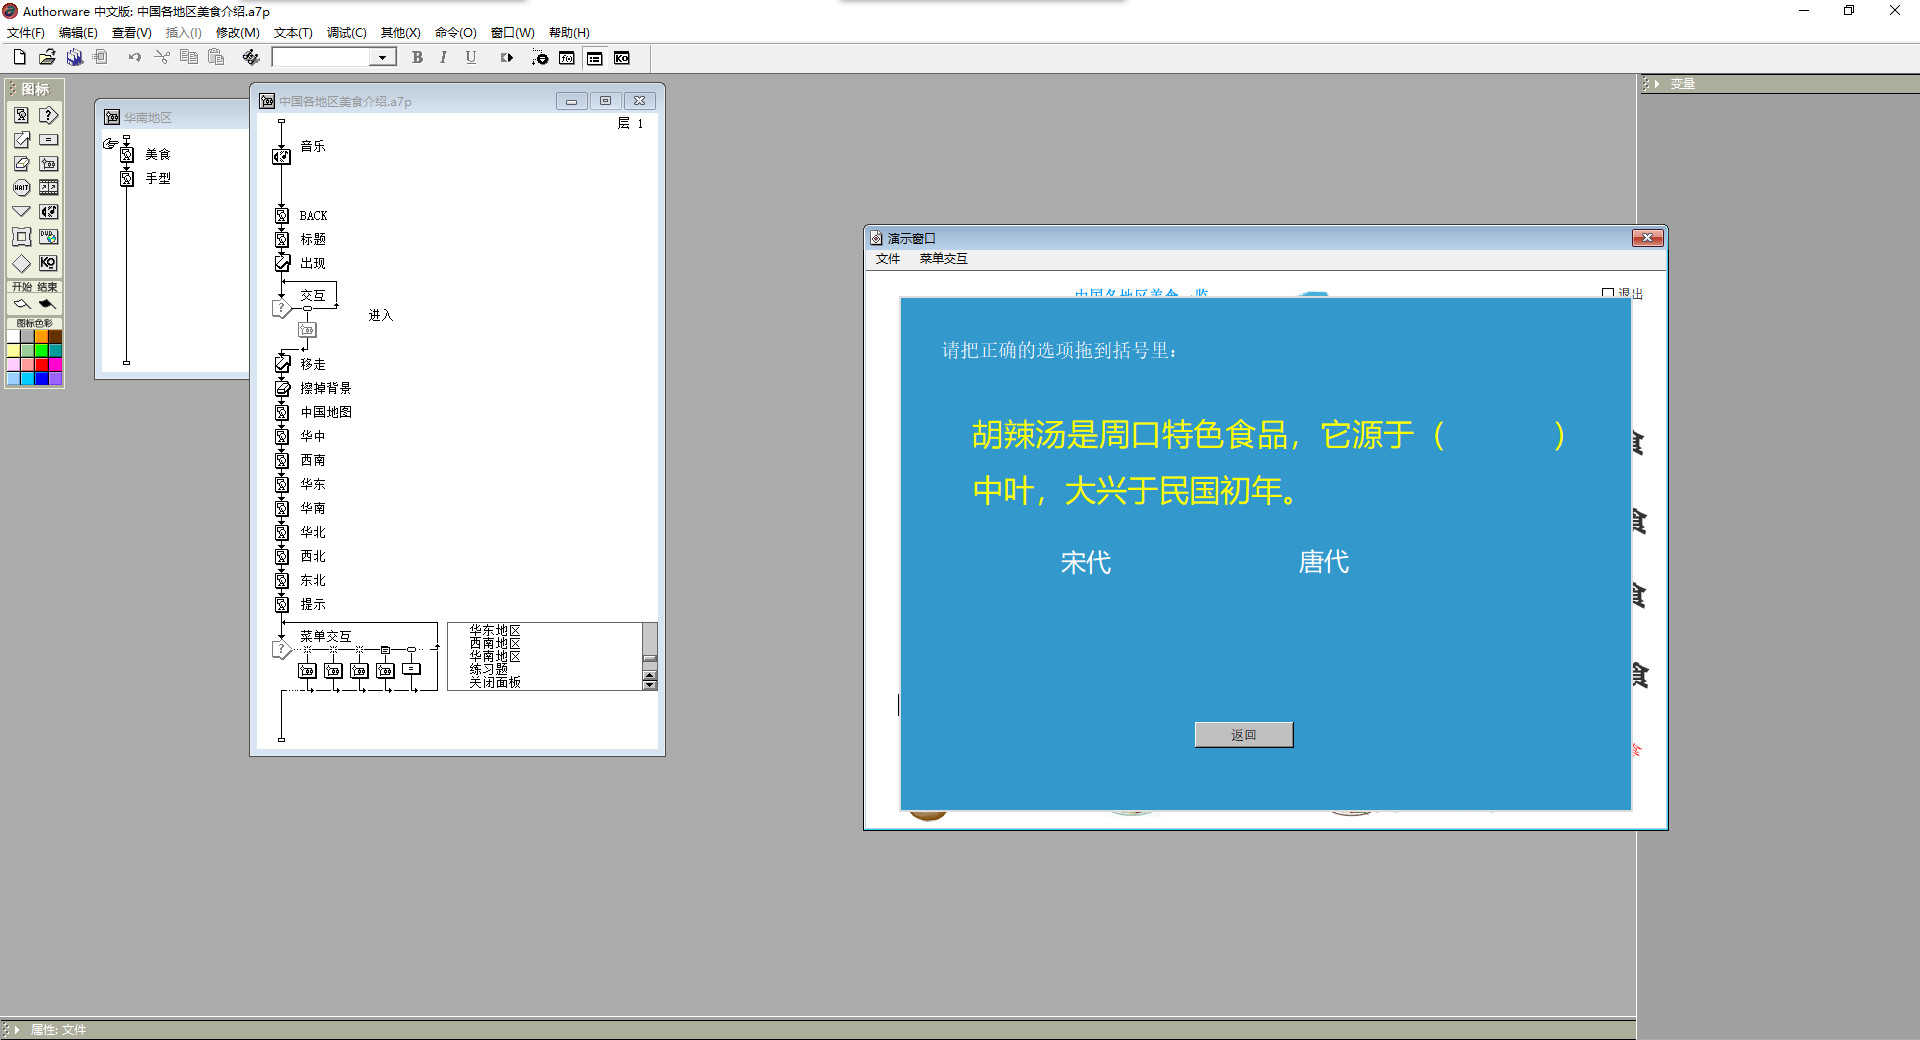
Task: Click the Copy toolbar icon
Action: [x=188, y=58]
